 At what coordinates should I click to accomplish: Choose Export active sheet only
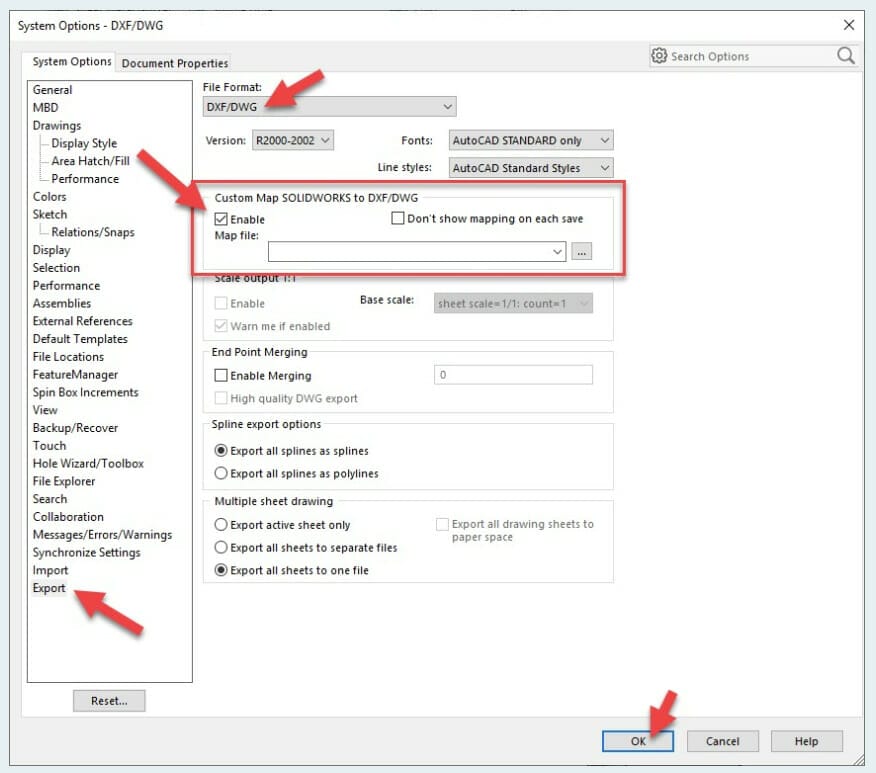[x=222, y=525]
